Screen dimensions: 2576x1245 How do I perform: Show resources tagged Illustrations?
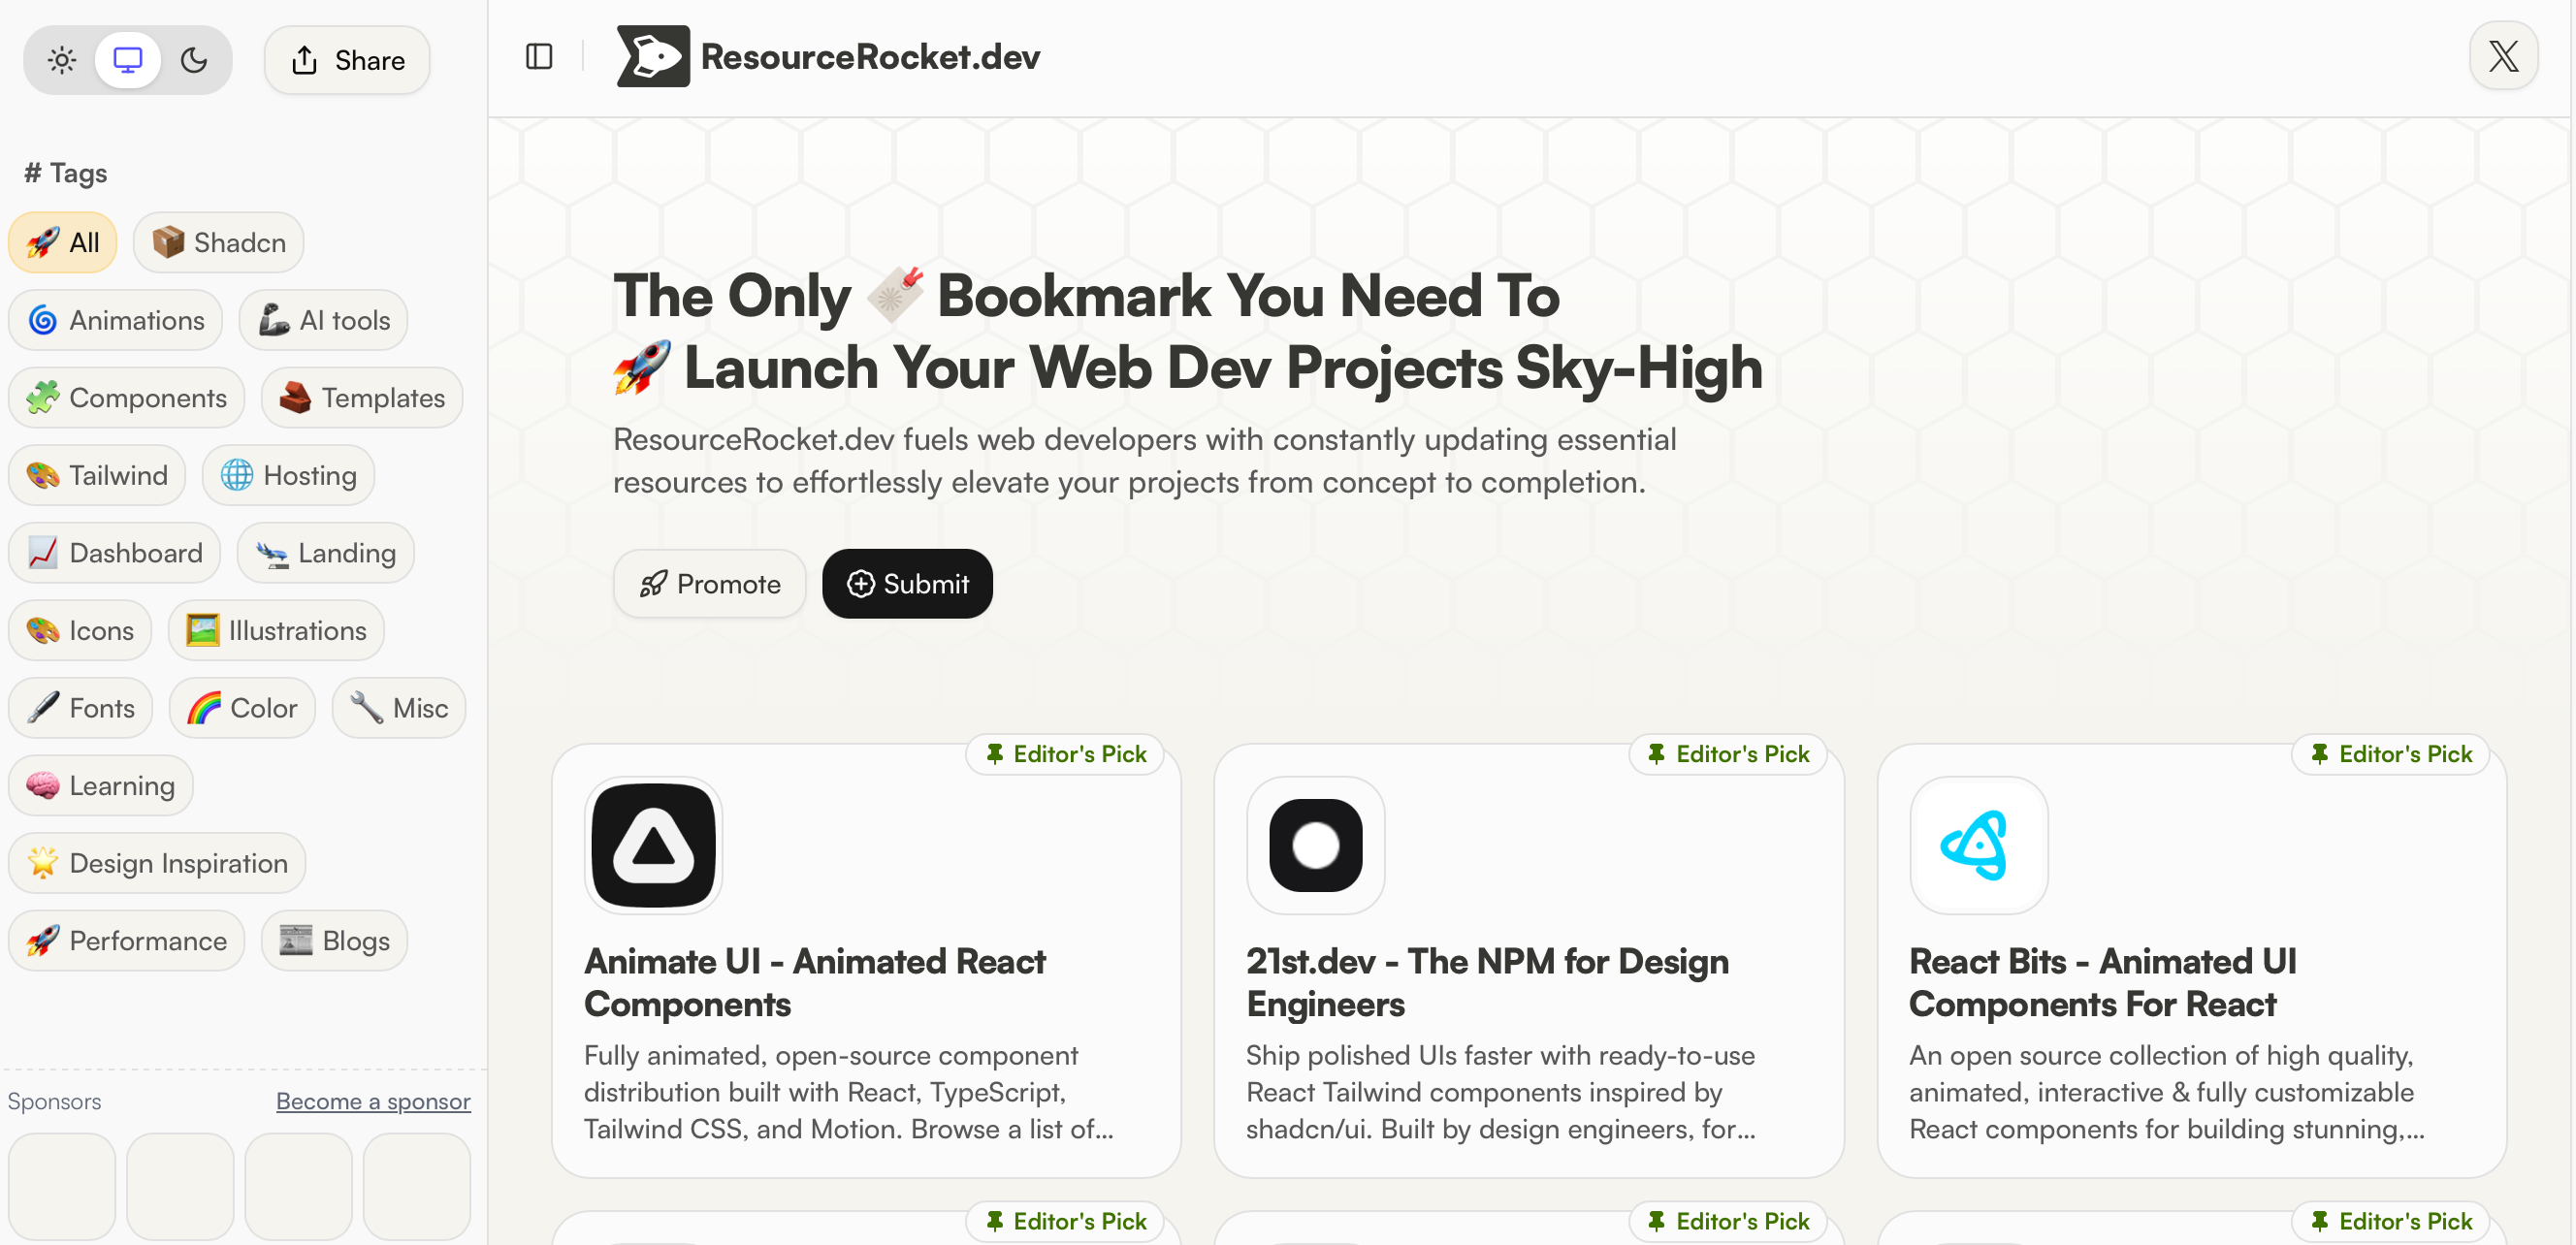click(x=277, y=630)
